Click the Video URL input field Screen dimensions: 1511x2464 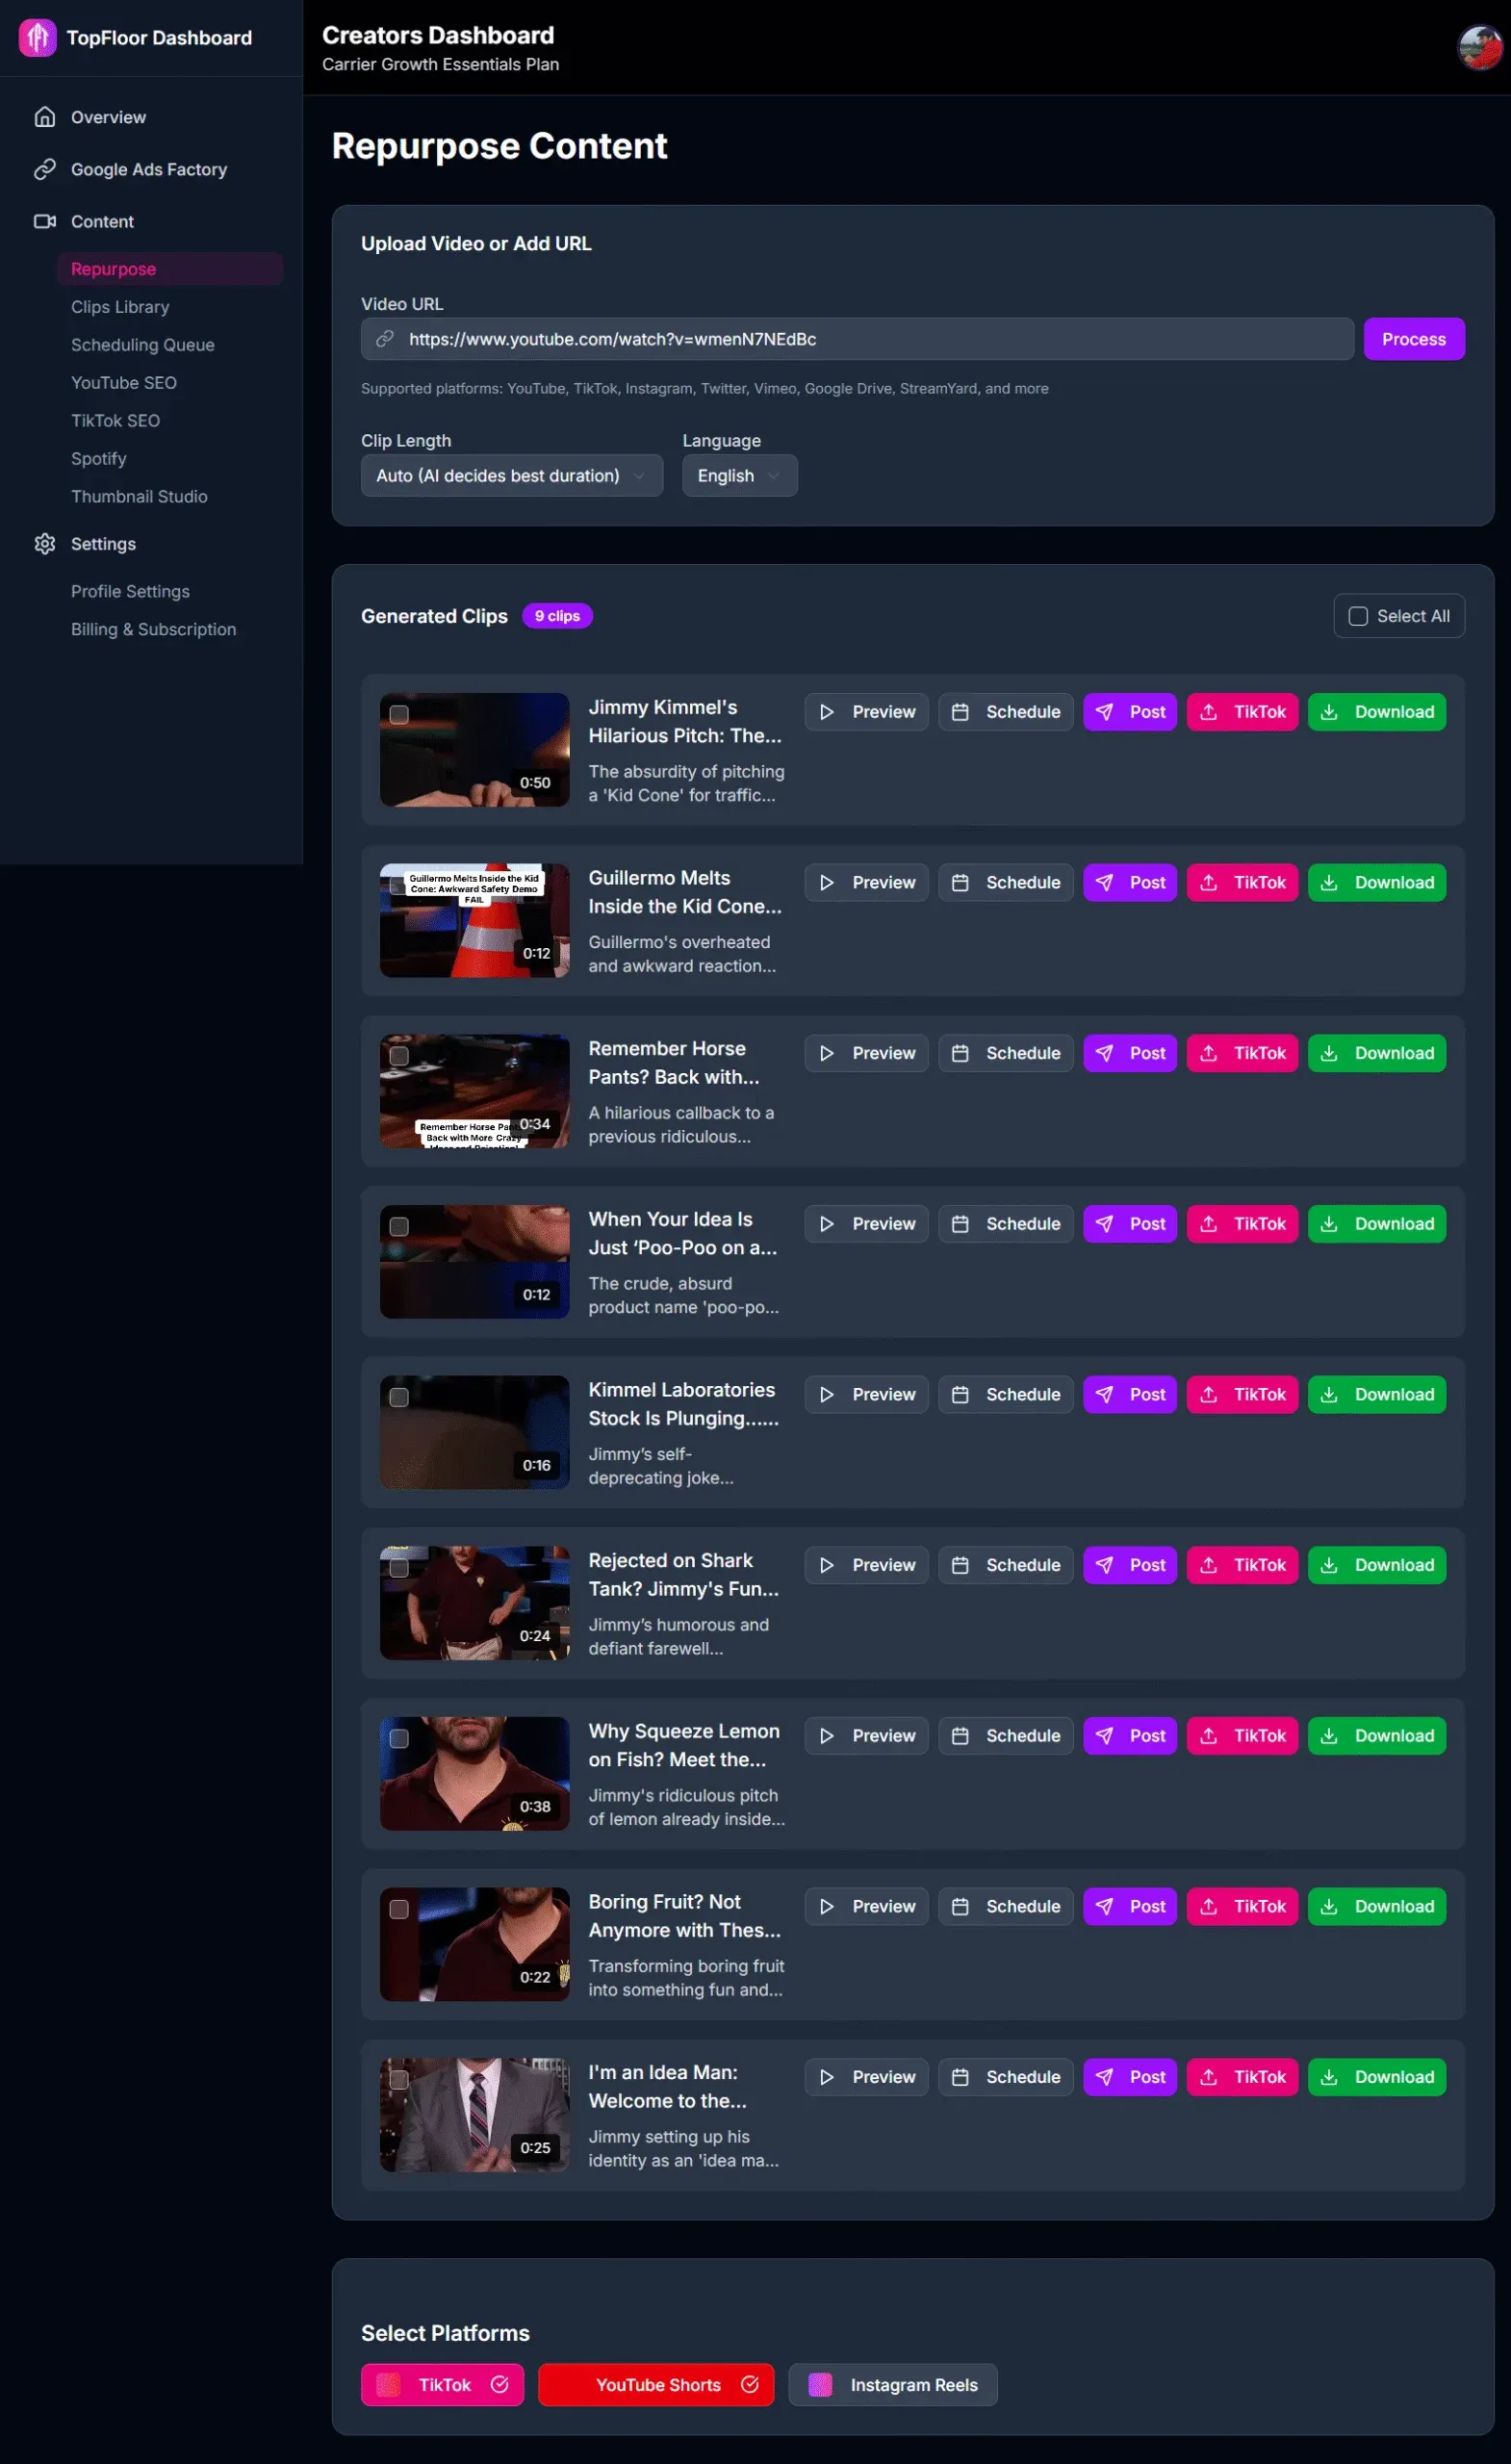(857, 339)
